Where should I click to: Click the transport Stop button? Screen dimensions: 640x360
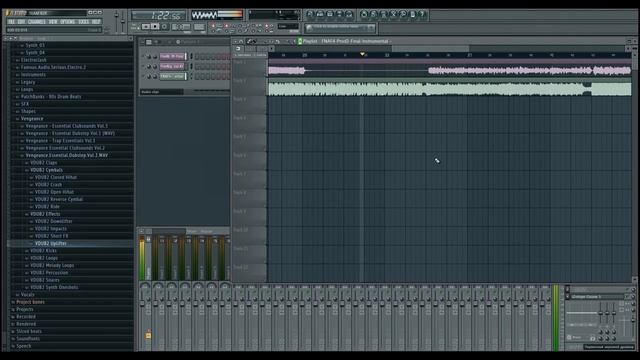[x=155, y=27]
